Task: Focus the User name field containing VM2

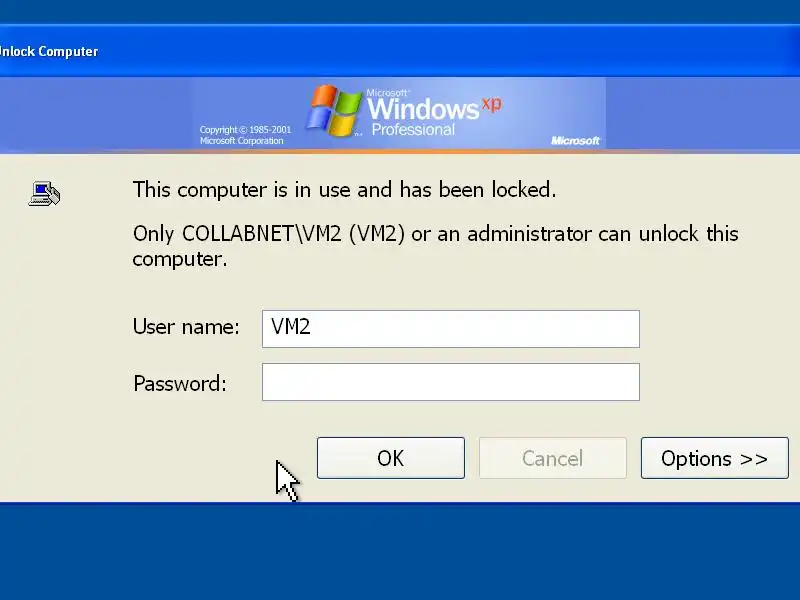Action: pos(451,329)
